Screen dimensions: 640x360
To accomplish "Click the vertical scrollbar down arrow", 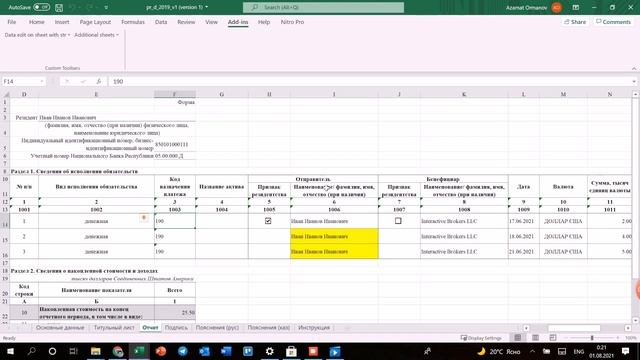I will 635,320.
